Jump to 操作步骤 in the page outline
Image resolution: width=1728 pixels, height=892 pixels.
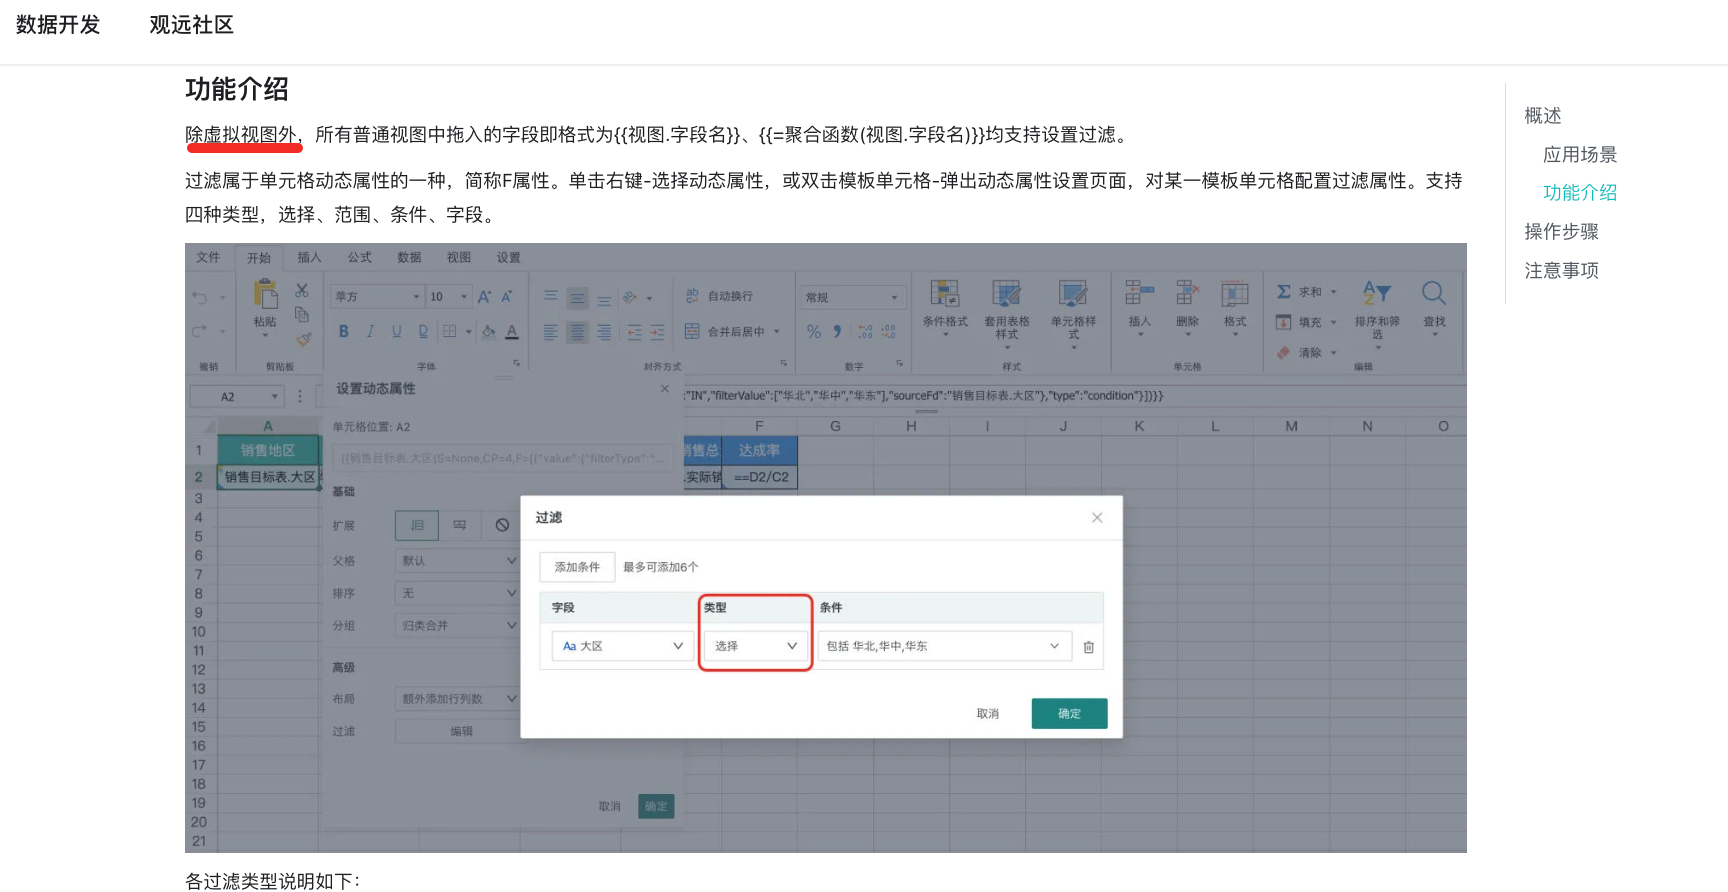pos(1561,232)
